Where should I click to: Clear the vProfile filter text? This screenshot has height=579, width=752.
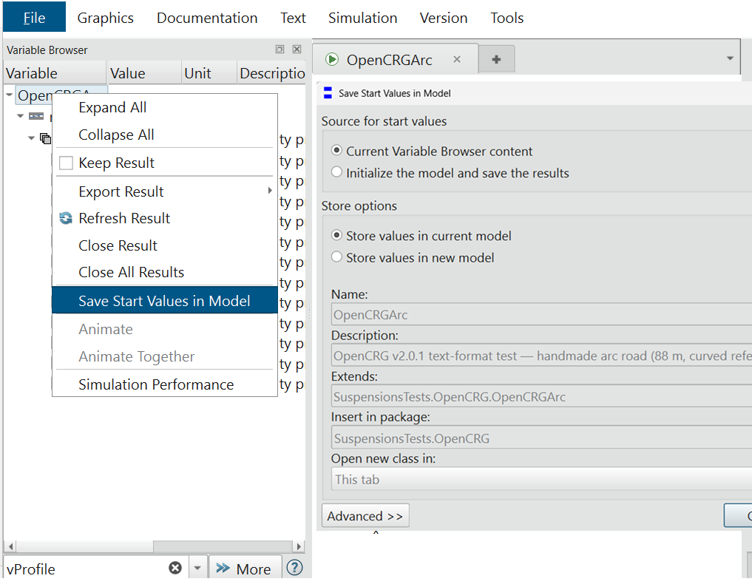[x=175, y=568]
